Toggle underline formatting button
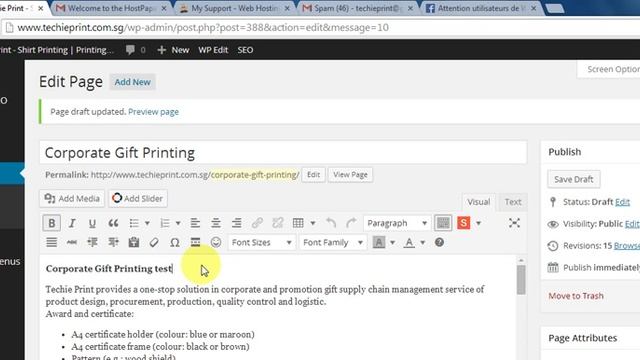Screen dimensions: 640x360 point(92,223)
